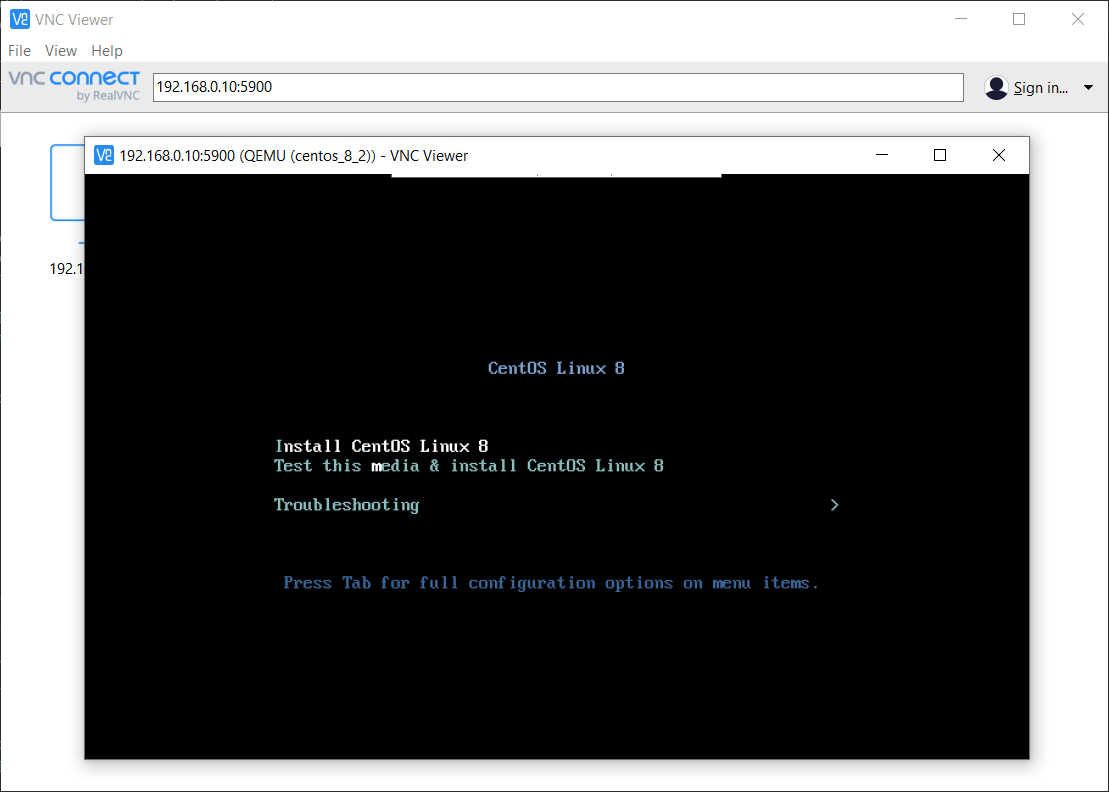Close the main VNC Viewer window
The width and height of the screenshot is (1109, 792).
1078,19
